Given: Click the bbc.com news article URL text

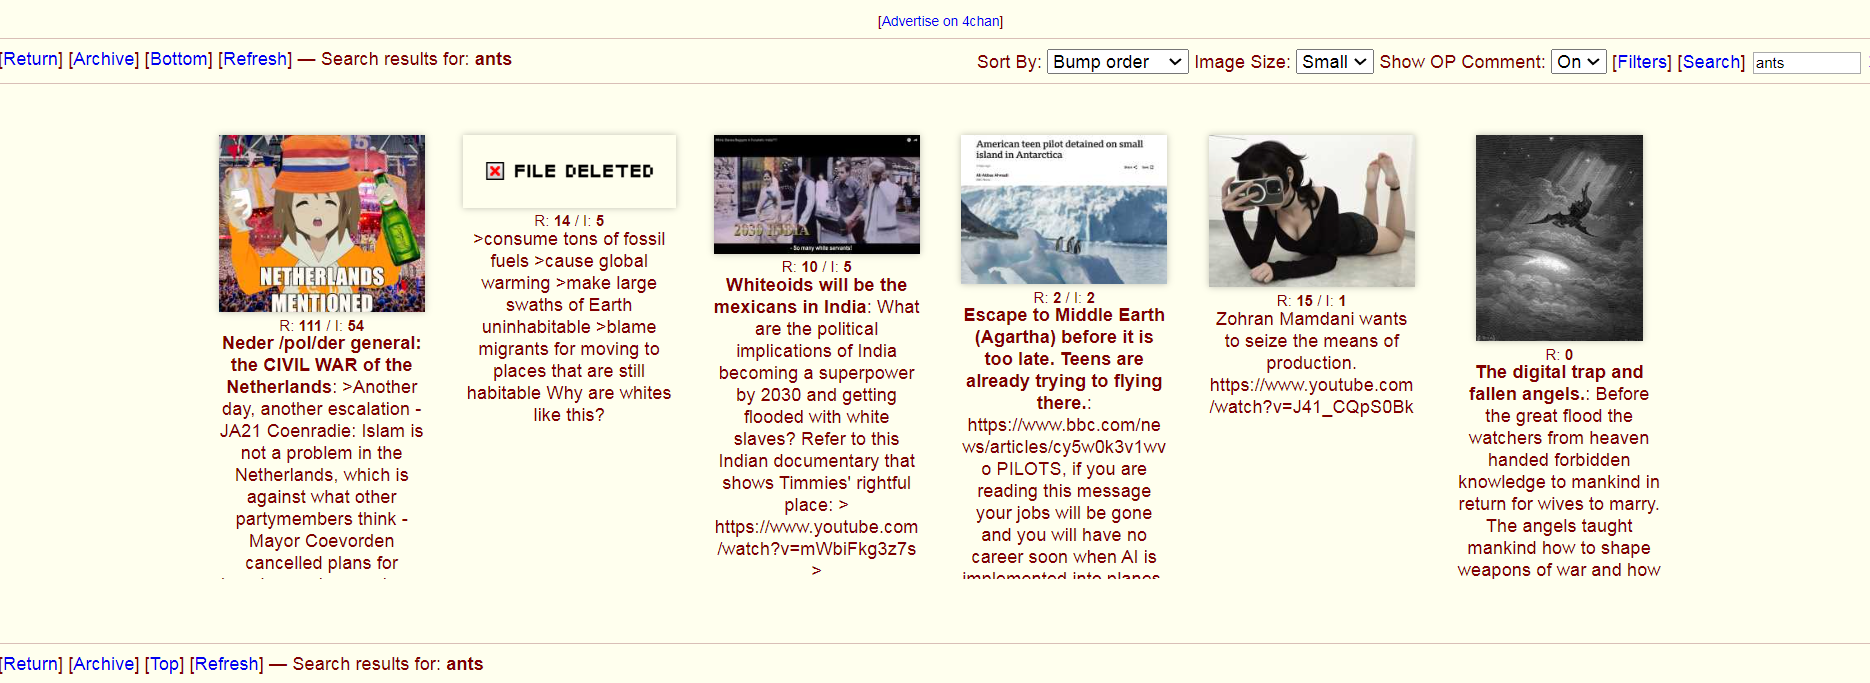Looking at the screenshot, I should click(x=1064, y=447).
